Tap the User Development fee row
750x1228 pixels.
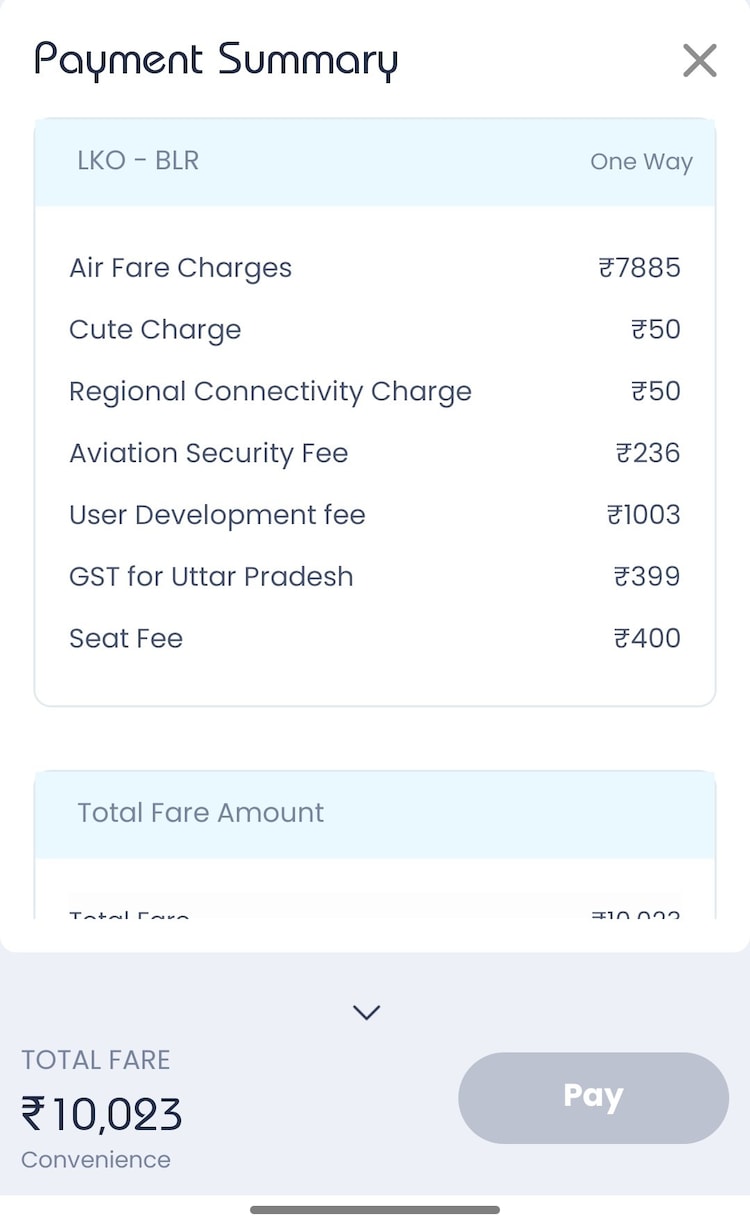point(217,515)
